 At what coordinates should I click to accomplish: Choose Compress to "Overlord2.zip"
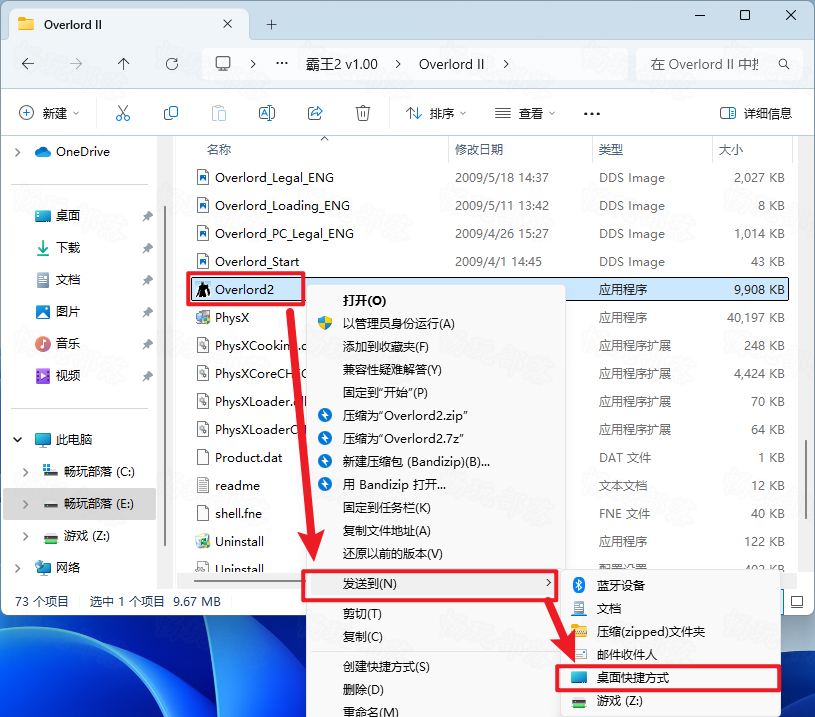coord(436,415)
